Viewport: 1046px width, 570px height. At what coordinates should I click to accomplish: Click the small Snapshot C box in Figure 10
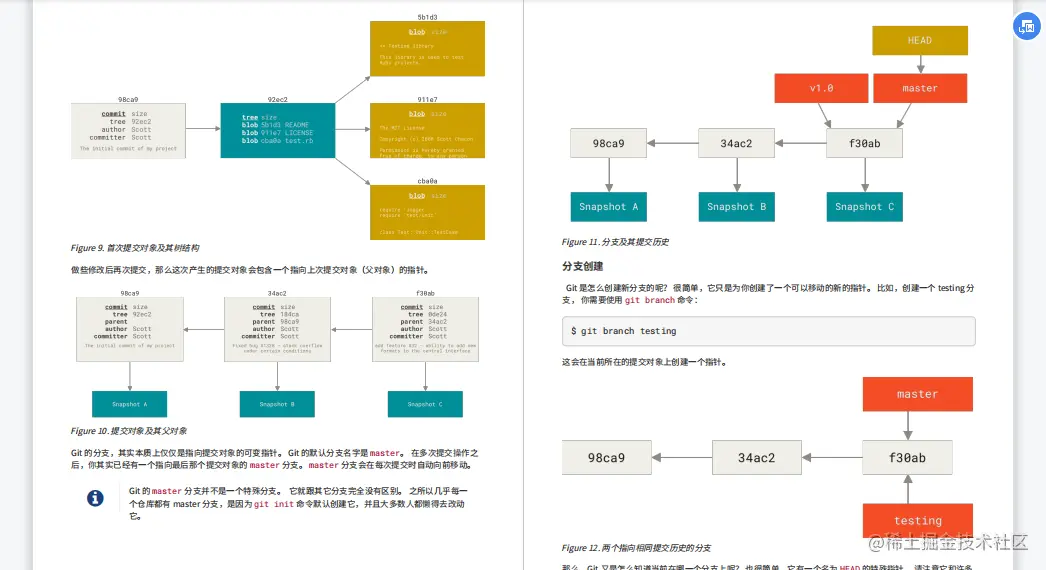click(x=425, y=404)
